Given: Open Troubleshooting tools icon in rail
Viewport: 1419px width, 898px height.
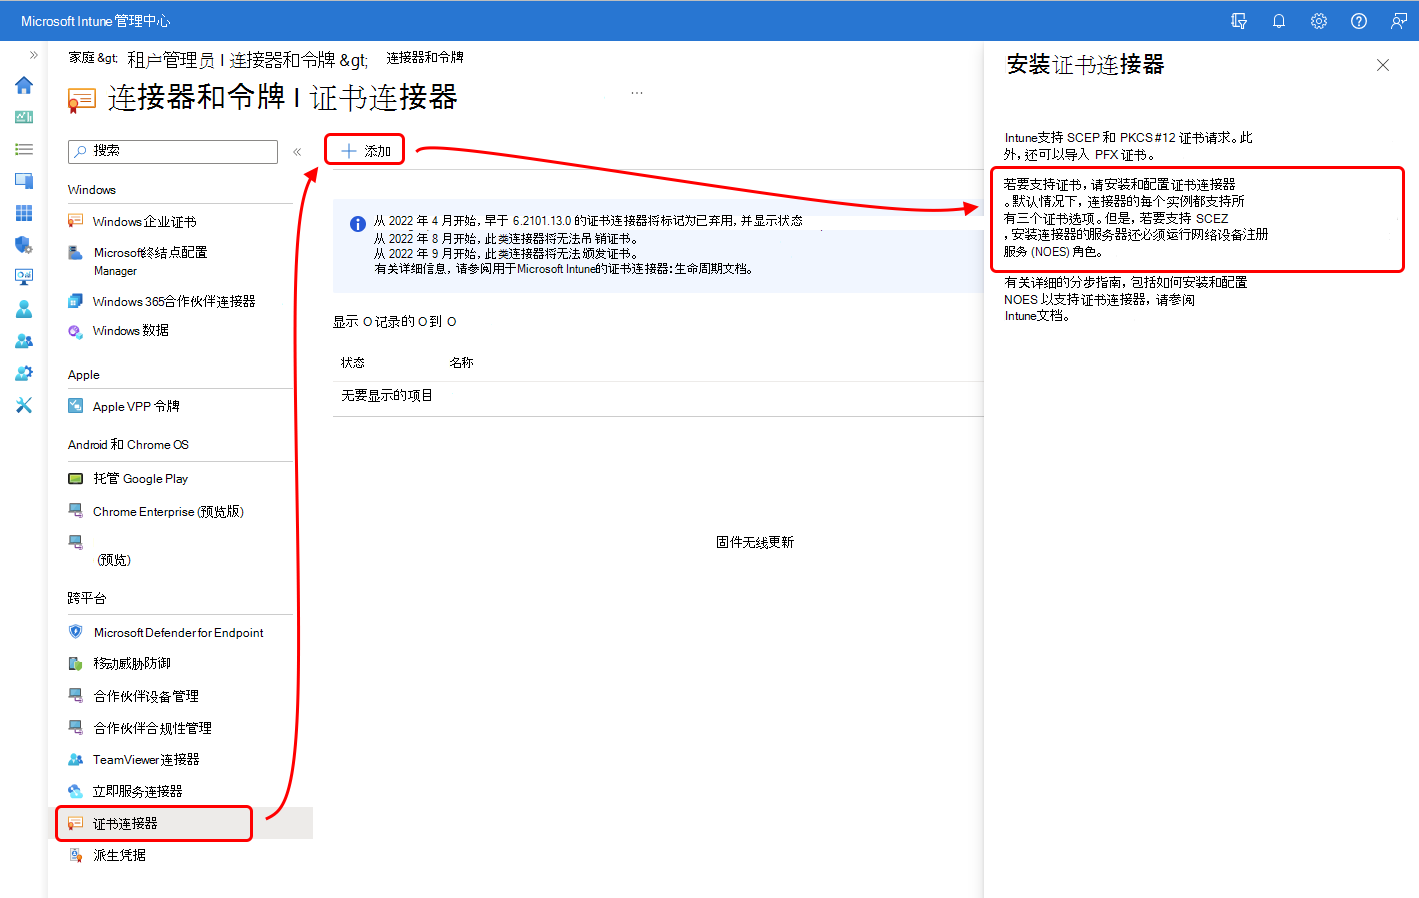Looking at the screenshot, I should point(24,405).
